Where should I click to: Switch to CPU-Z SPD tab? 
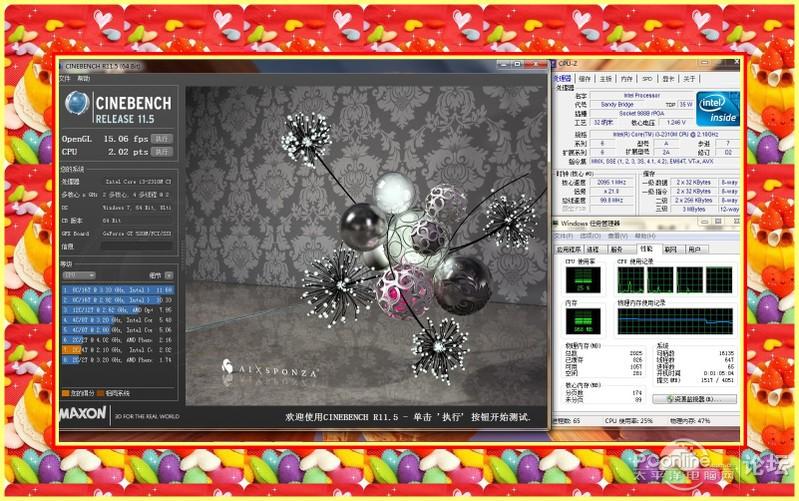pyautogui.click(x=647, y=78)
